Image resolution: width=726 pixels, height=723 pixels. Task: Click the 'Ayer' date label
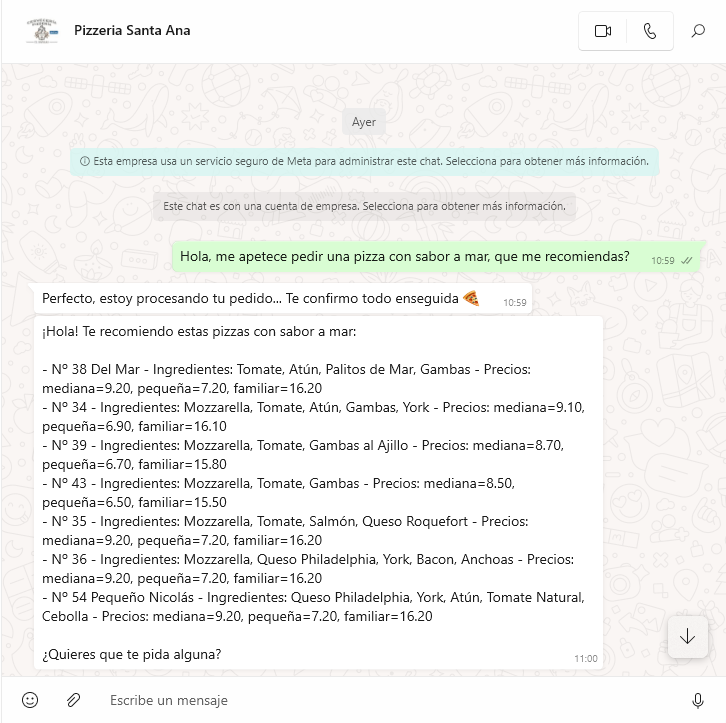click(364, 122)
